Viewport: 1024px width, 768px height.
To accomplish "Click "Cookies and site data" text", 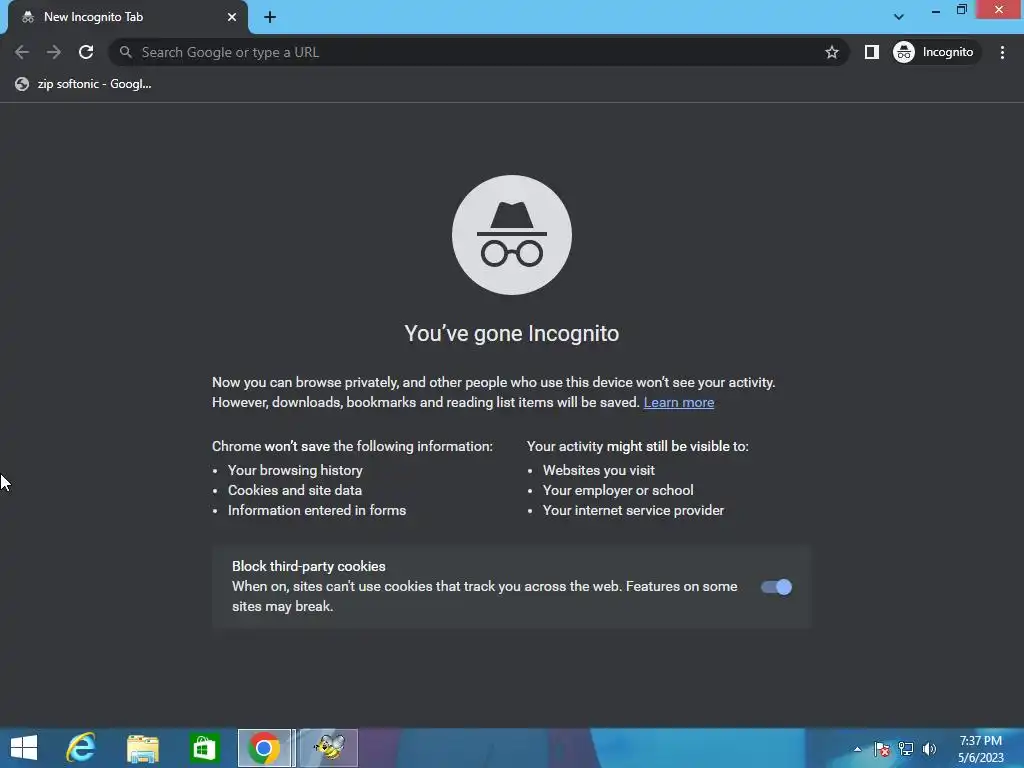I will (295, 490).
